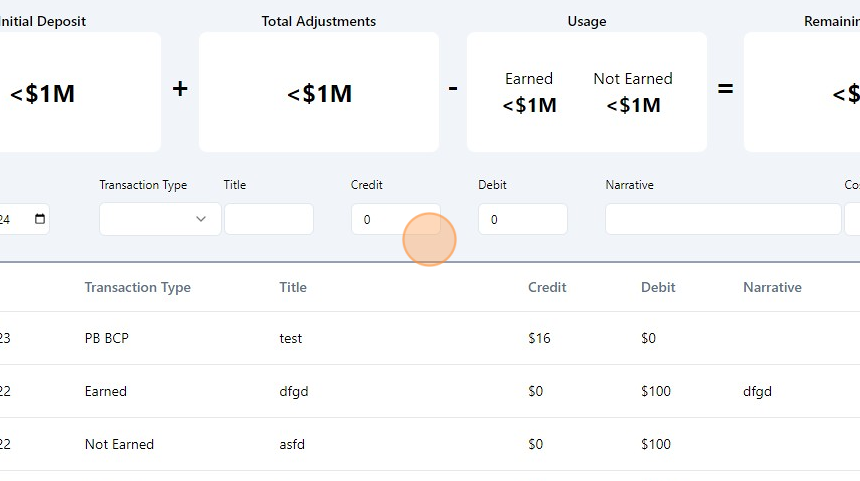
Task: Click the $16 credit cell
Action: coord(539,338)
